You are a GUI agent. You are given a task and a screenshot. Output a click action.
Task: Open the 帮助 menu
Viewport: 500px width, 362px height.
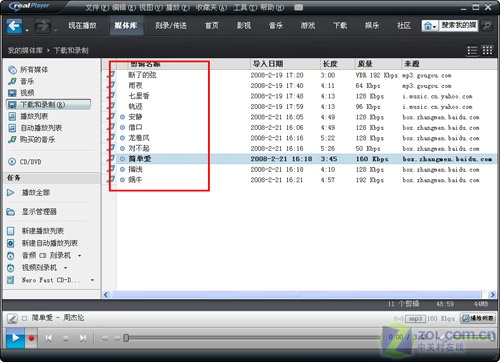[272, 7]
